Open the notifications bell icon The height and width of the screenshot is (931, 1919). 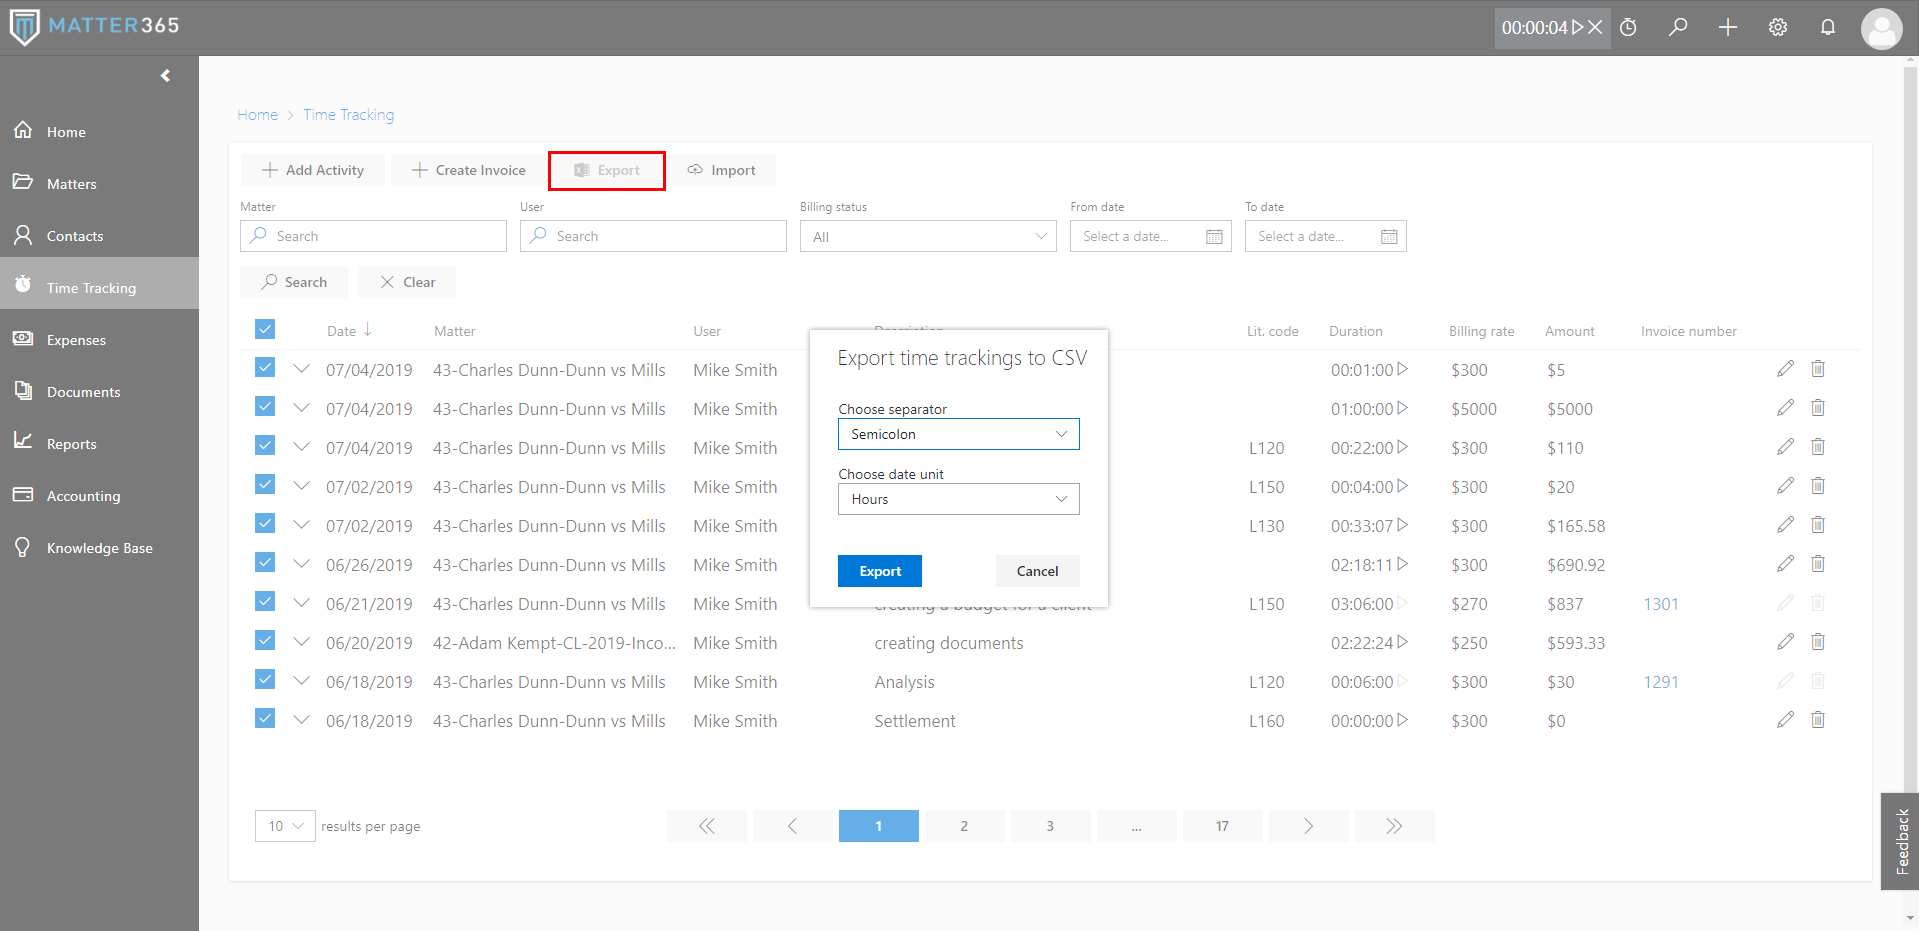[1827, 27]
